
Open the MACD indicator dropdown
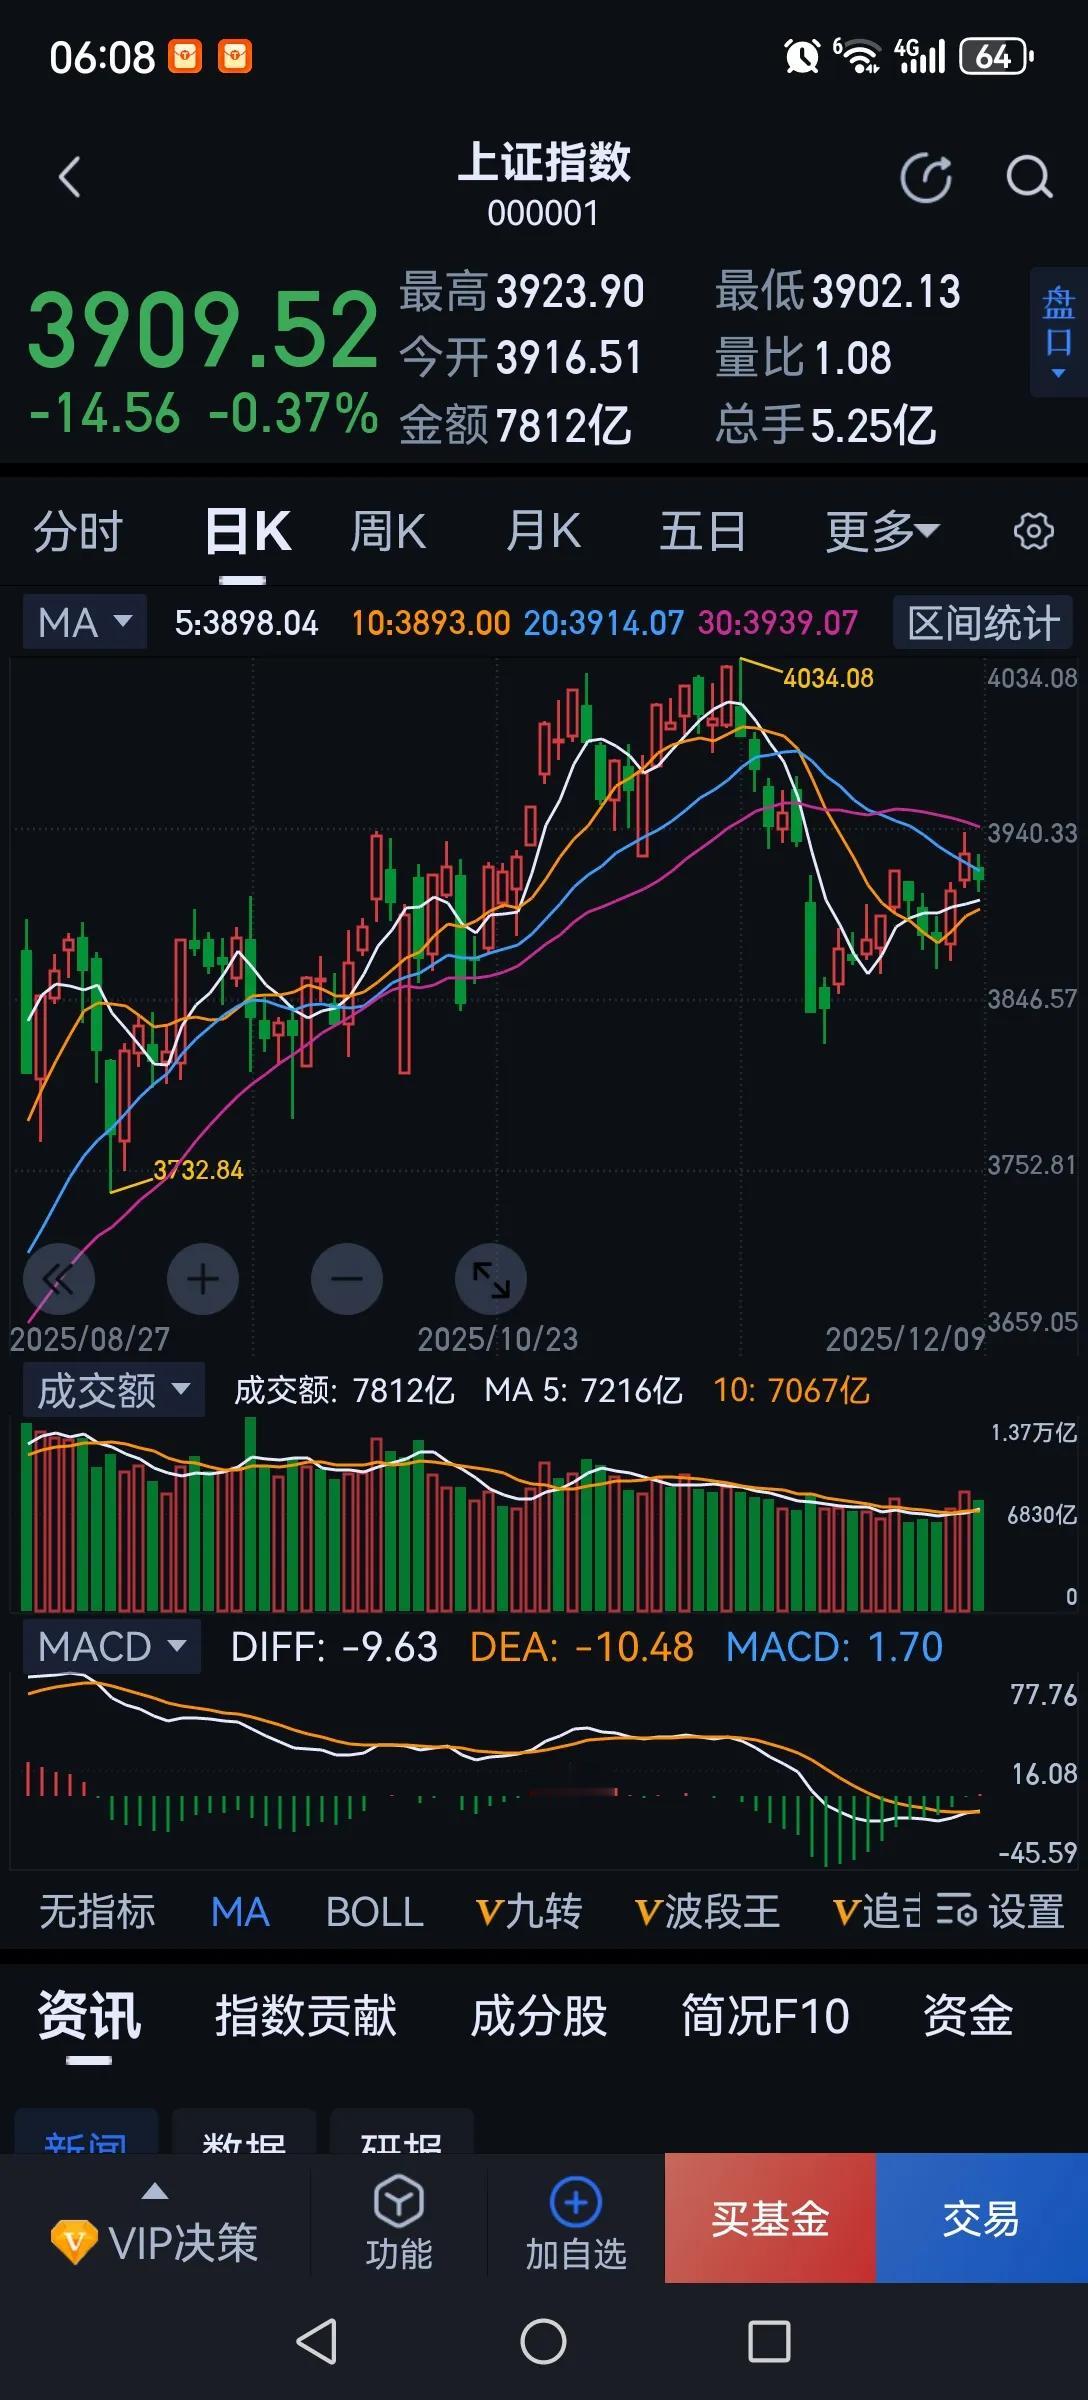click(x=112, y=1646)
